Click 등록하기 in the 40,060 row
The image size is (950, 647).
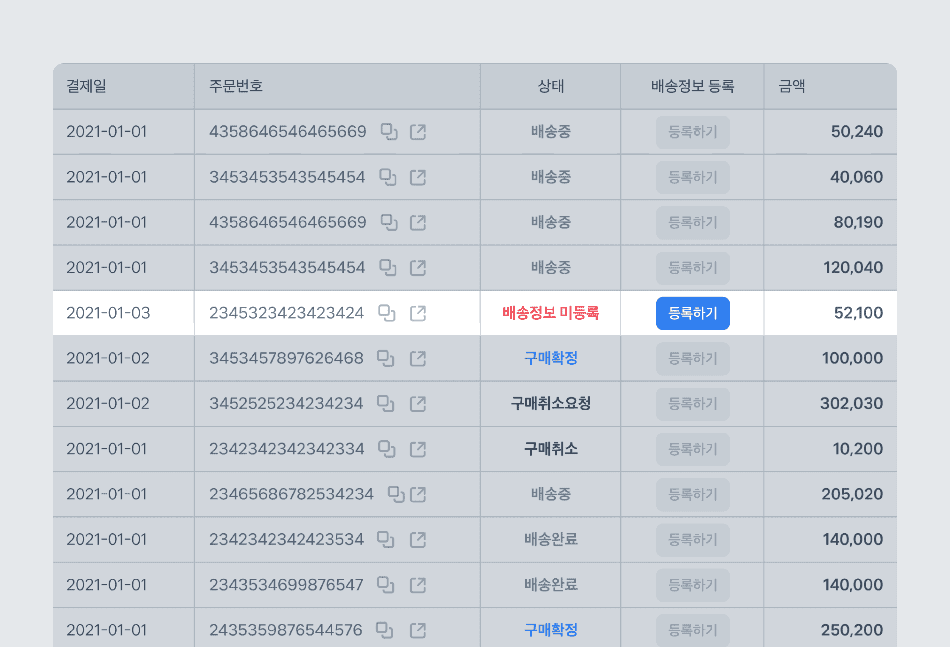[x=693, y=178]
